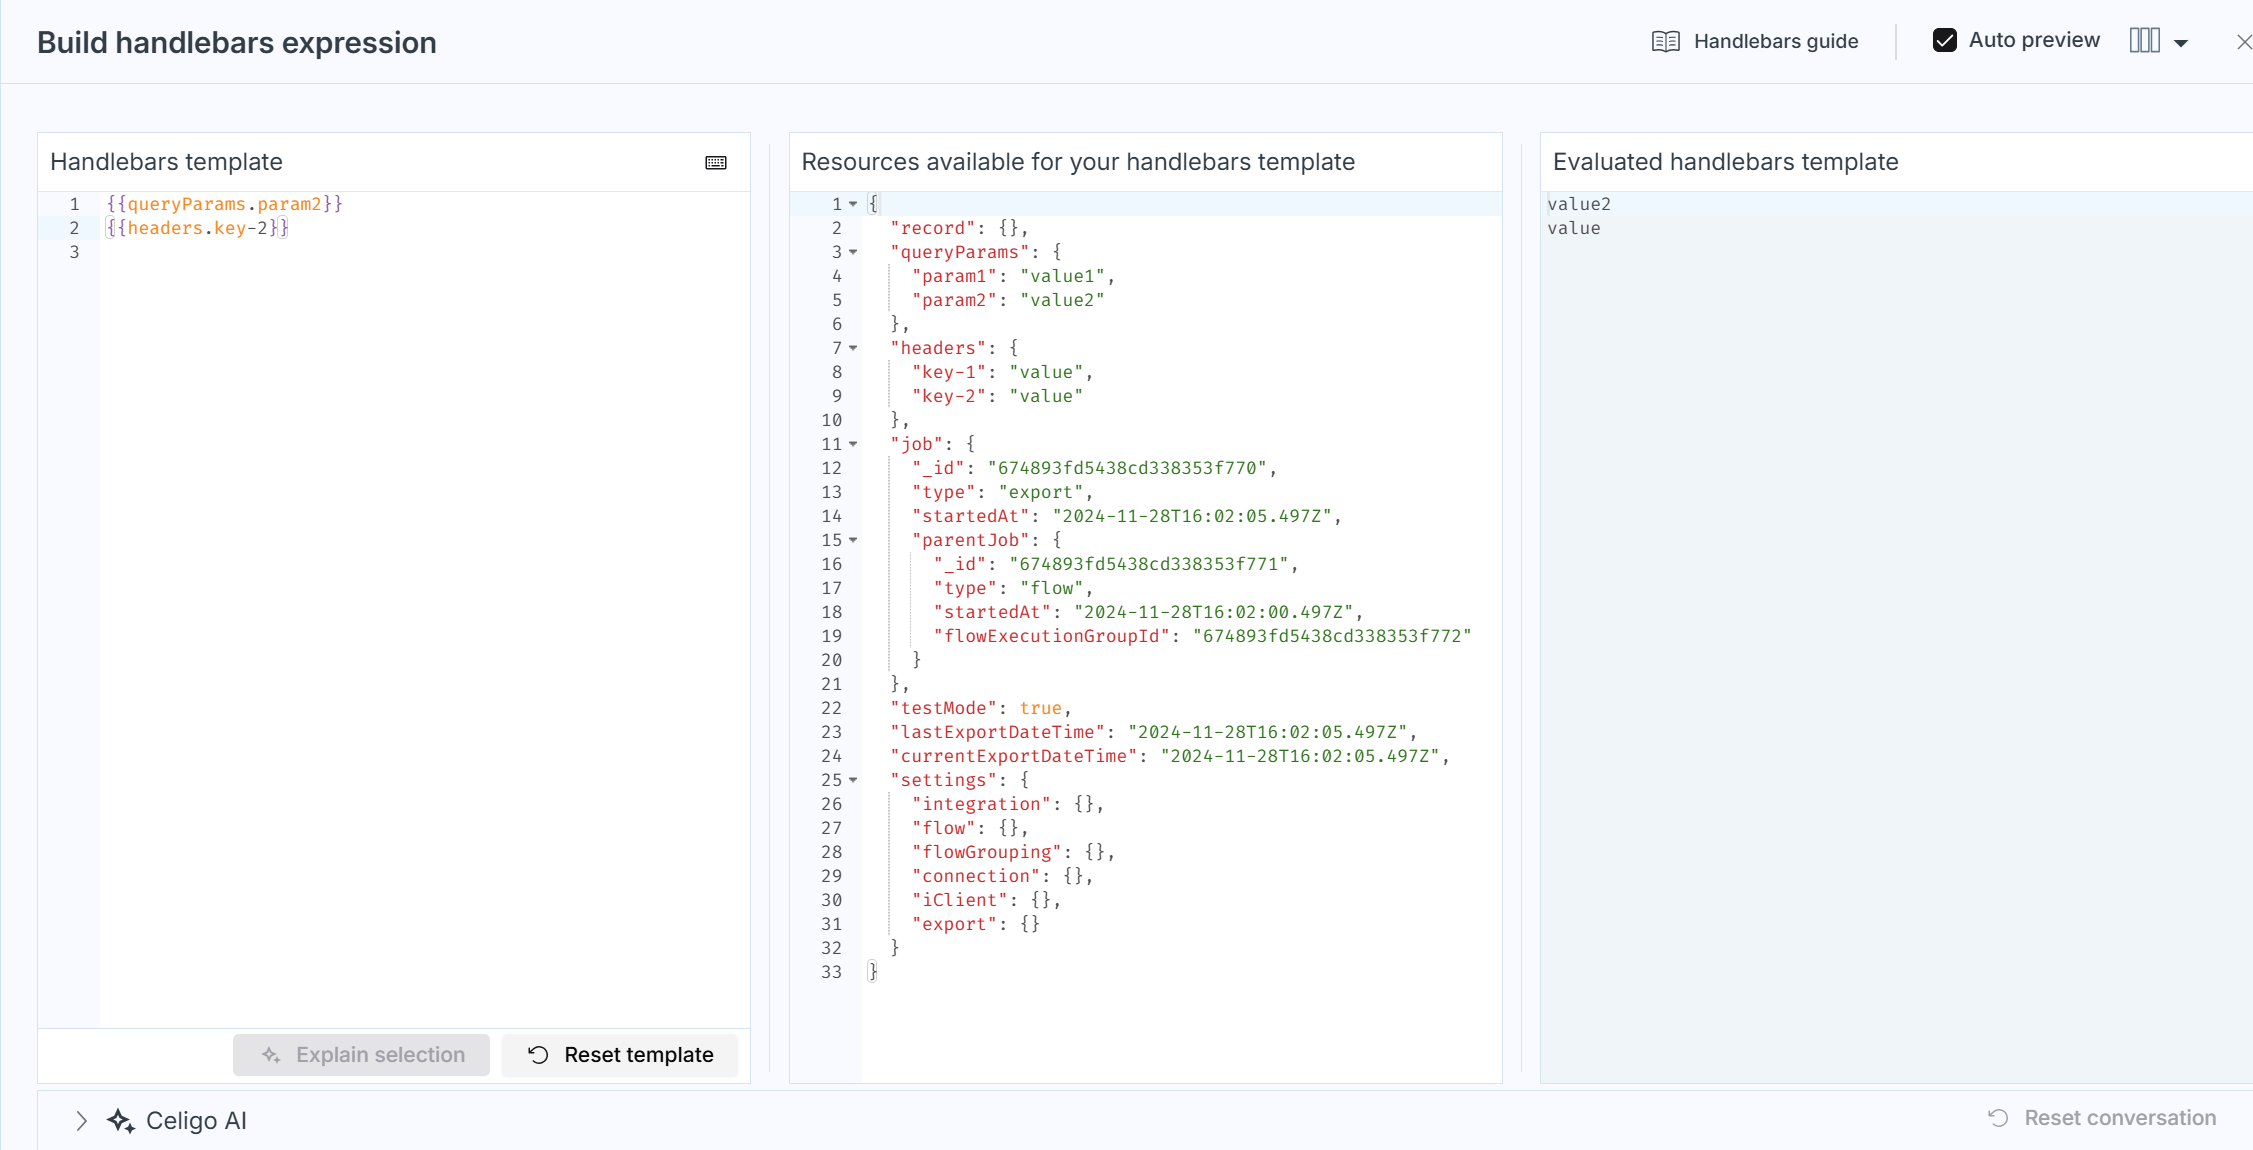The width and height of the screenshot is (2253, 1150).
Task: Click the {{queryParams.param2}} template line
Action: coord(224,204)
